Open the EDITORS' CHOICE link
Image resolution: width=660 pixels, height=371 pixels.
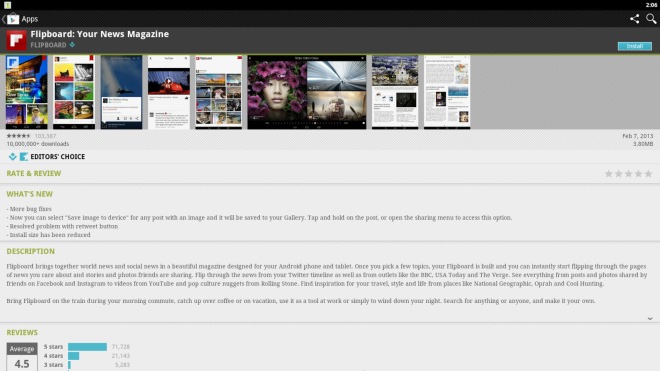(58, 157)
